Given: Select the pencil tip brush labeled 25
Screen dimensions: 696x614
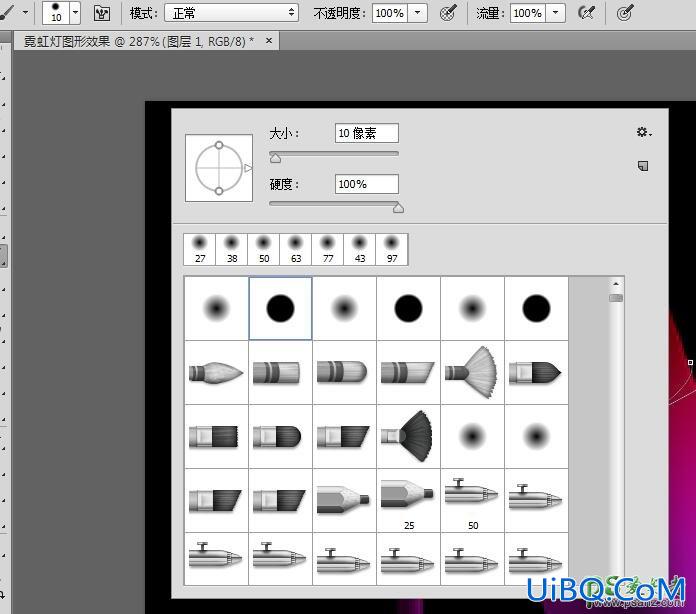Looking at the screenshot, I should pyautogui.click(x=408, y=500).
